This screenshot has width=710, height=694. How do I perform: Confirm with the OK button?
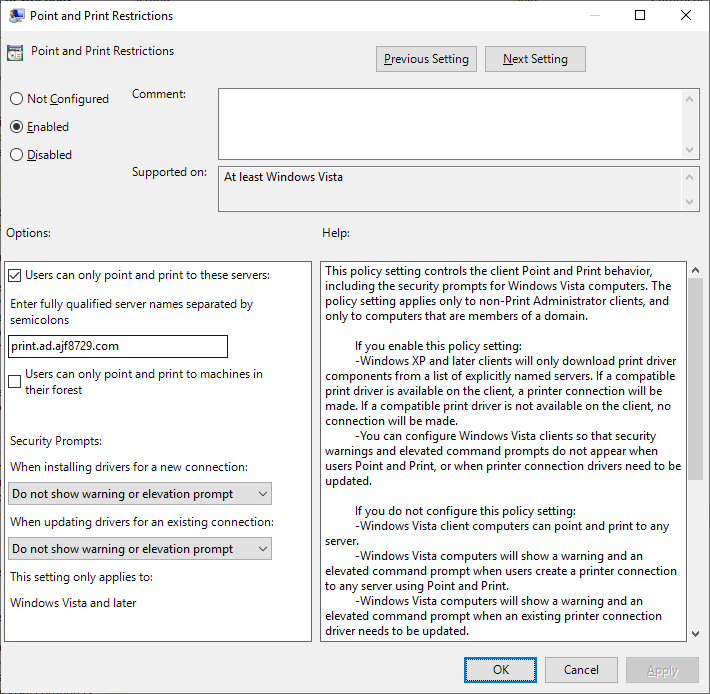tap(500, 670)
